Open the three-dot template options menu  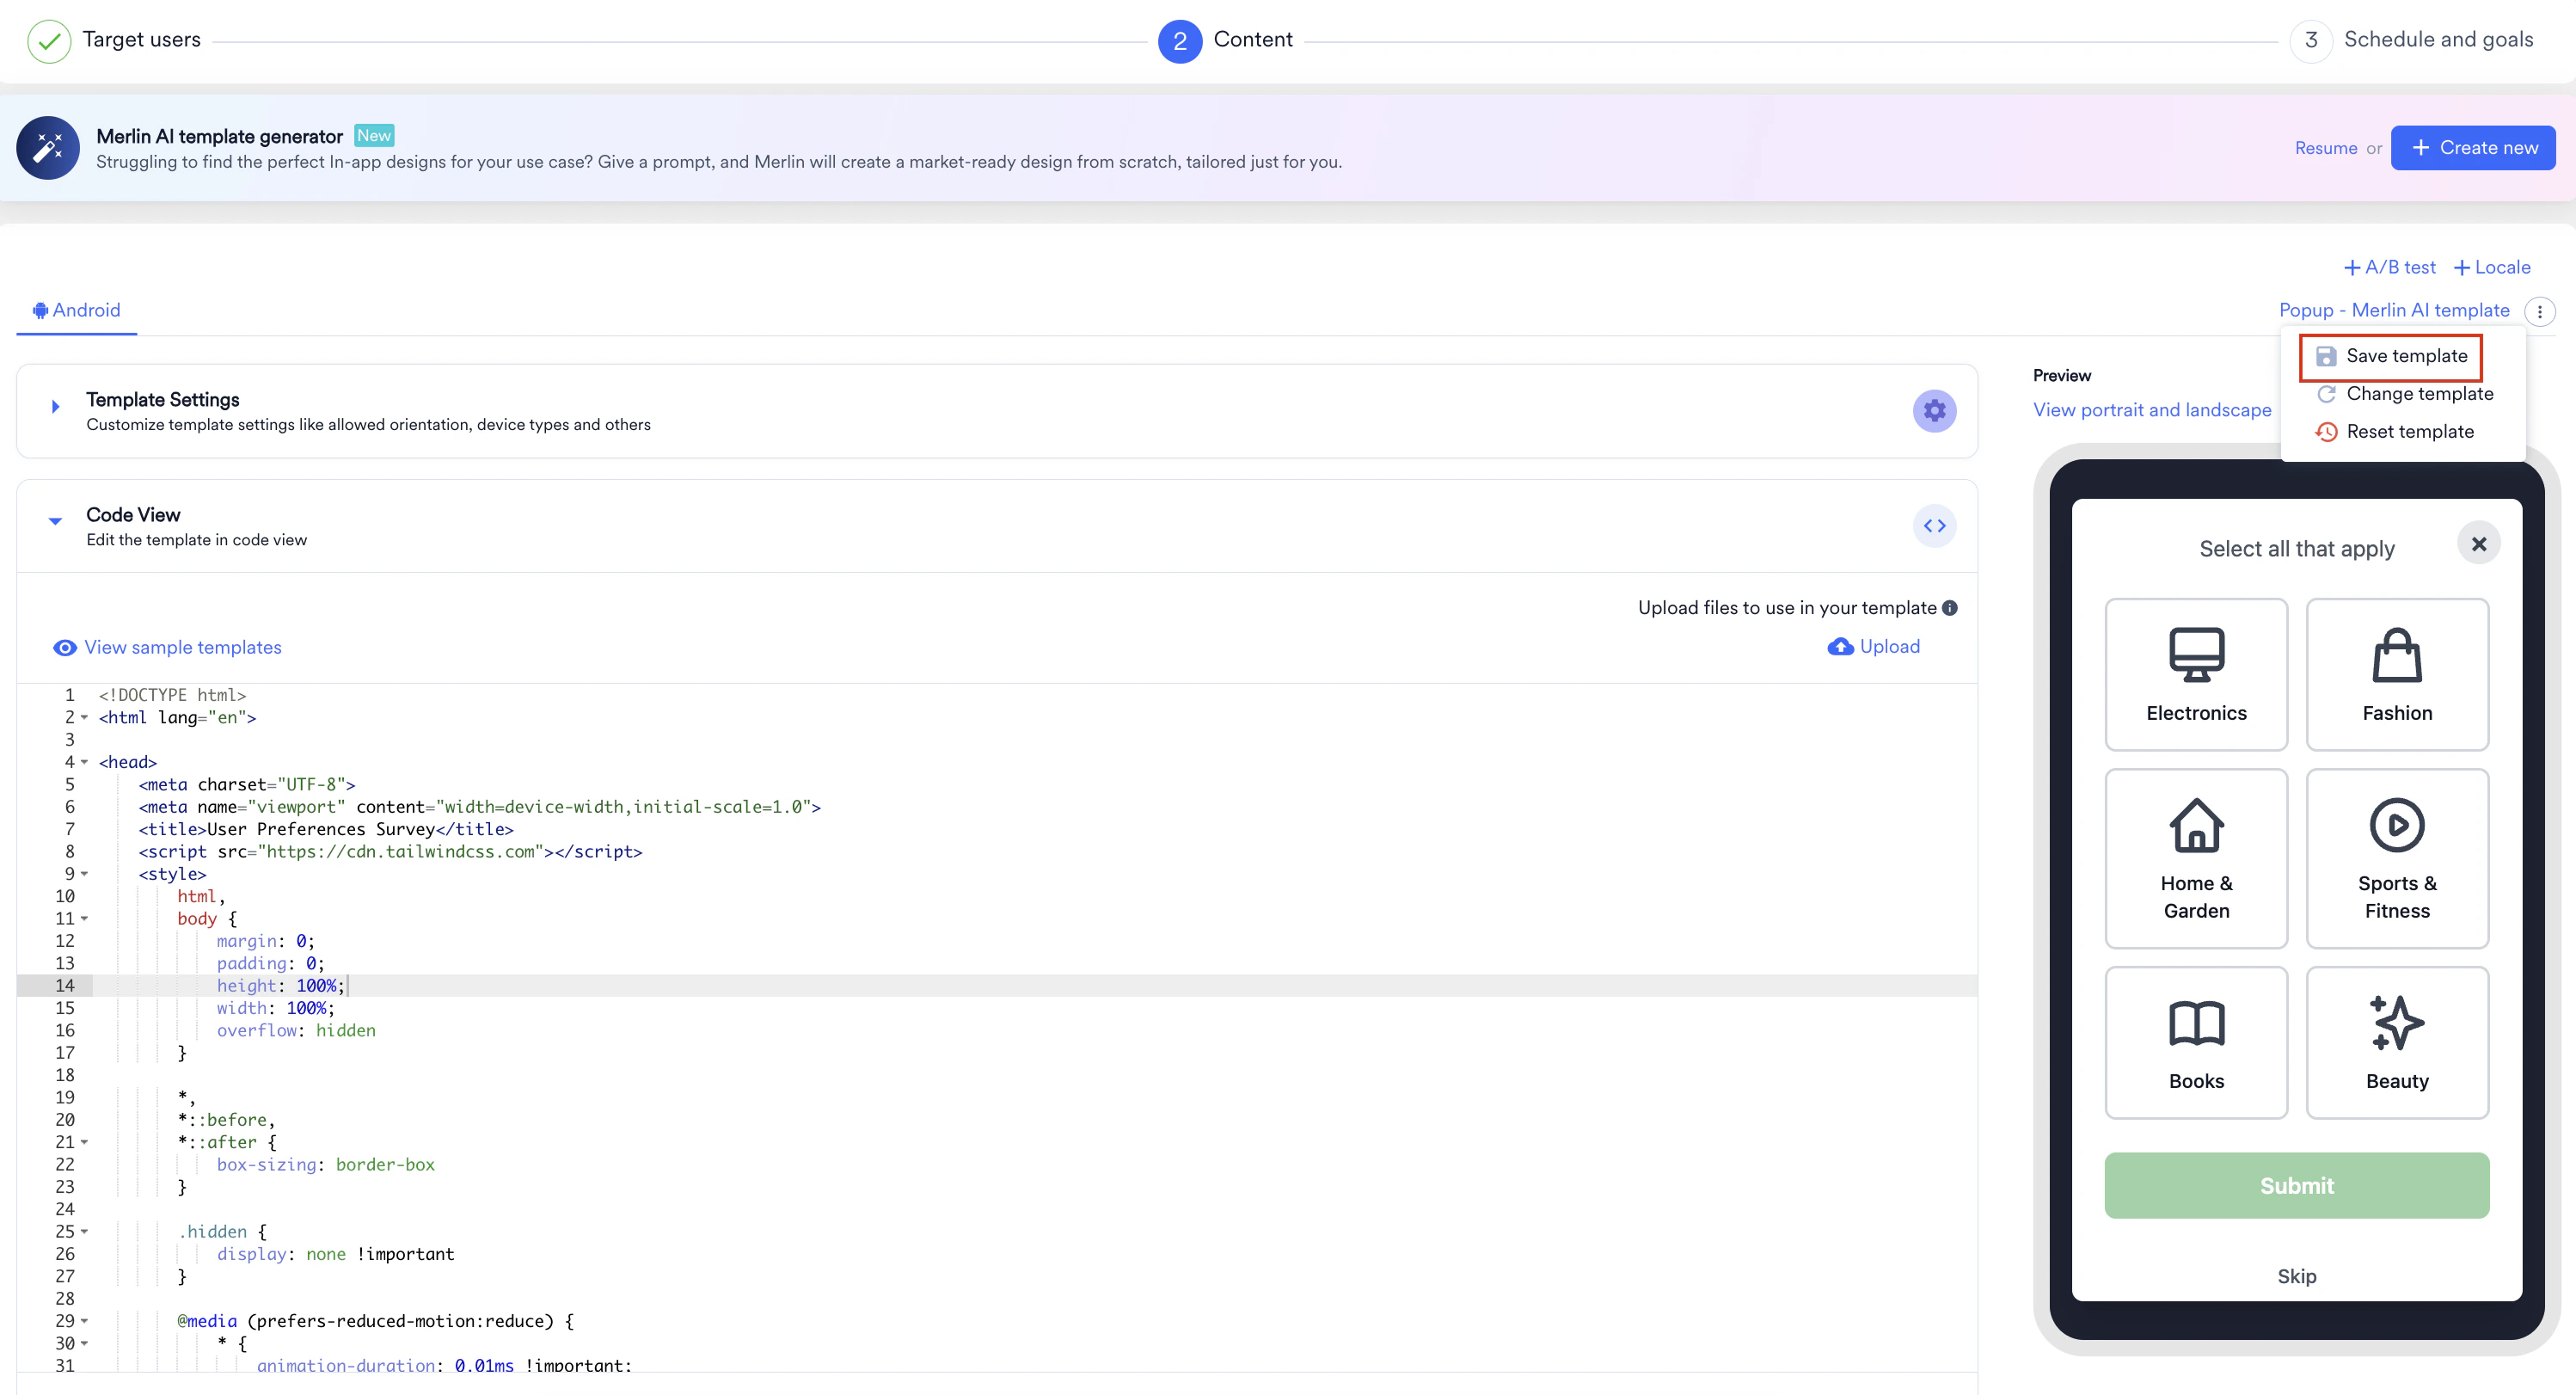[2540, 311]
